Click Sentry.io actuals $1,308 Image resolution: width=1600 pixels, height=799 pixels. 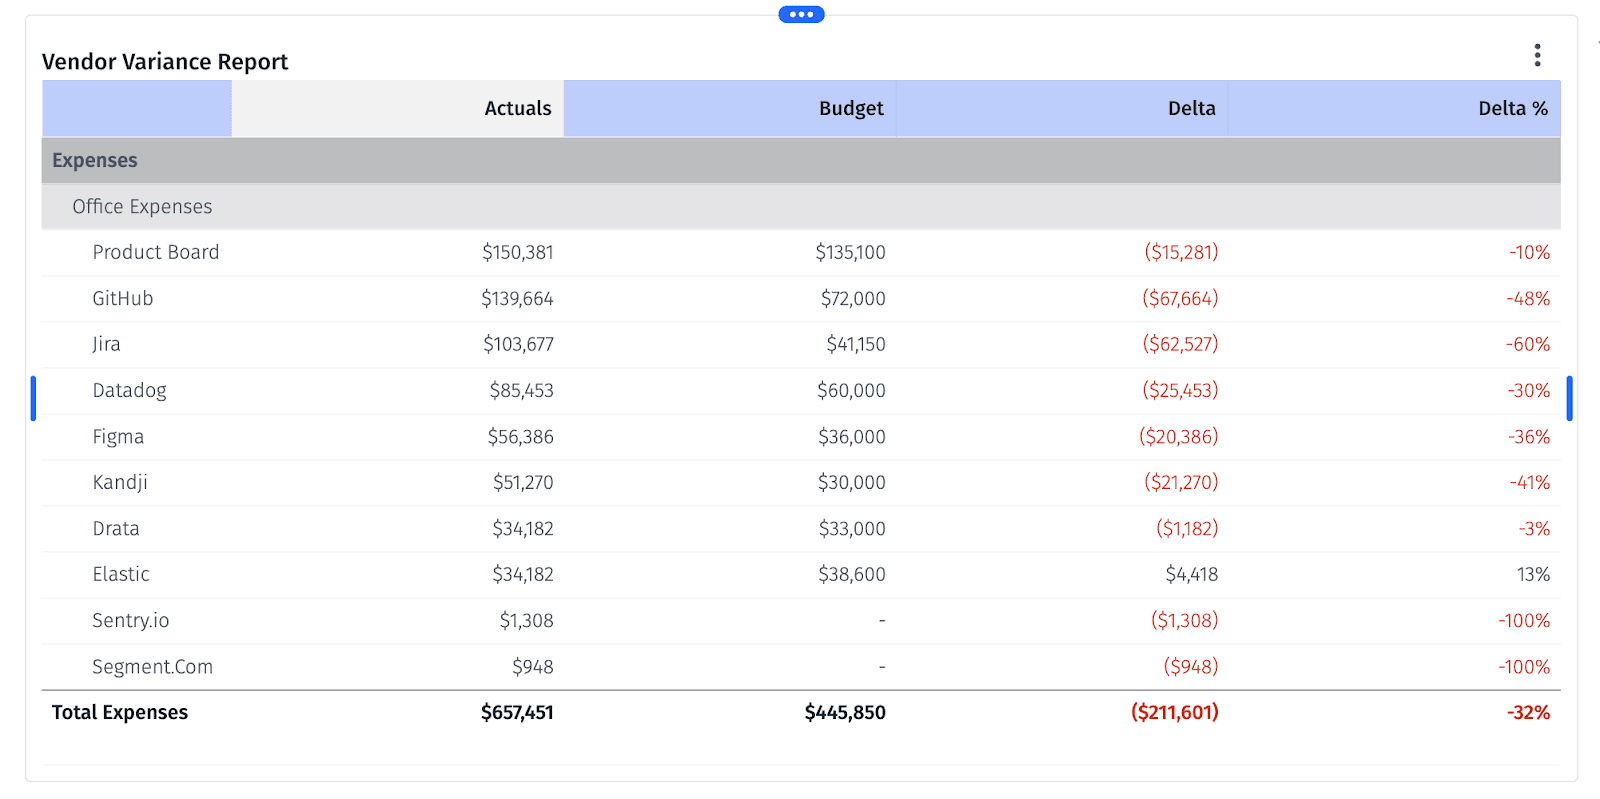click(526, 620)
